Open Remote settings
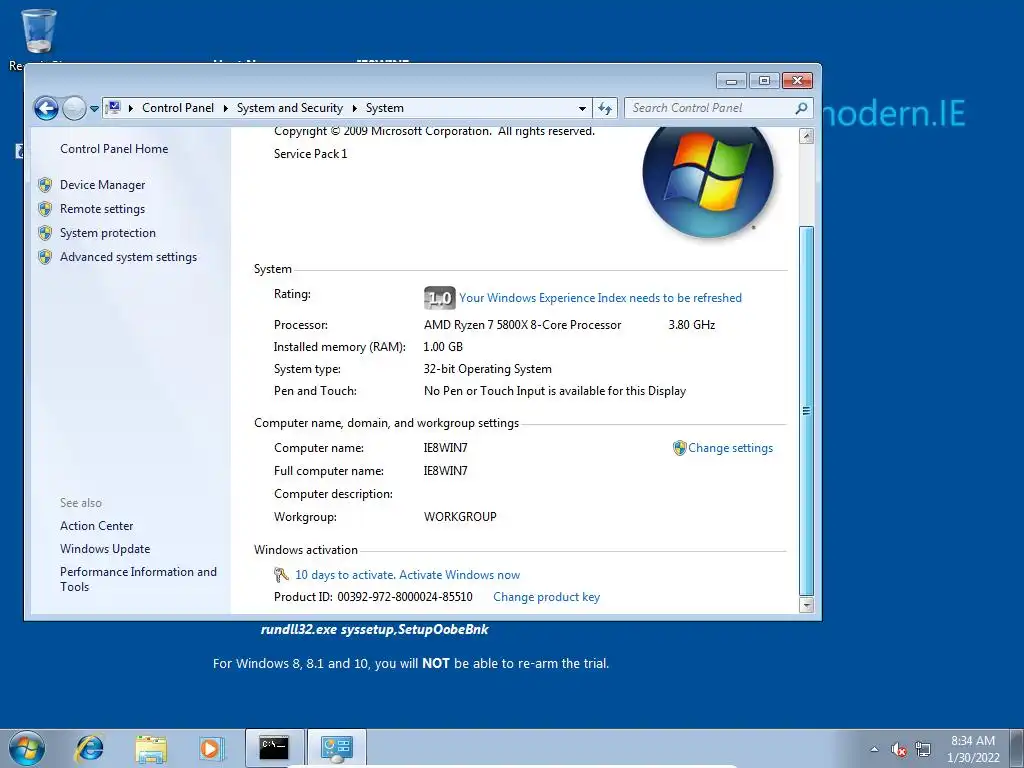 103,209
